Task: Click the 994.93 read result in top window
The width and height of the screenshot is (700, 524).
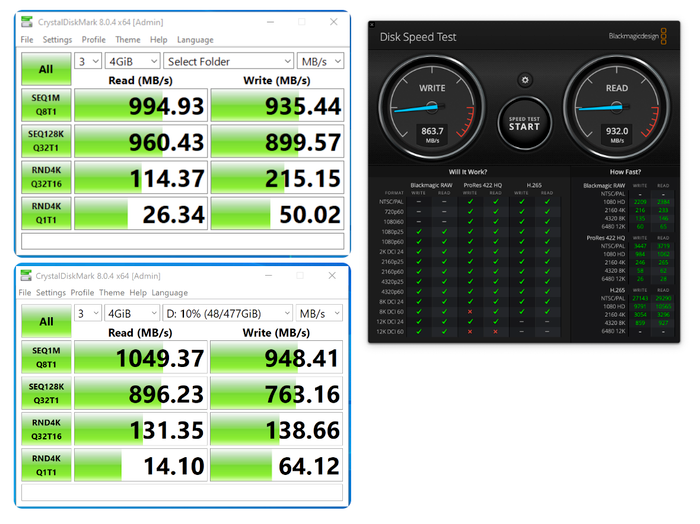Action: pyautogui.click(x=141, y=105)
